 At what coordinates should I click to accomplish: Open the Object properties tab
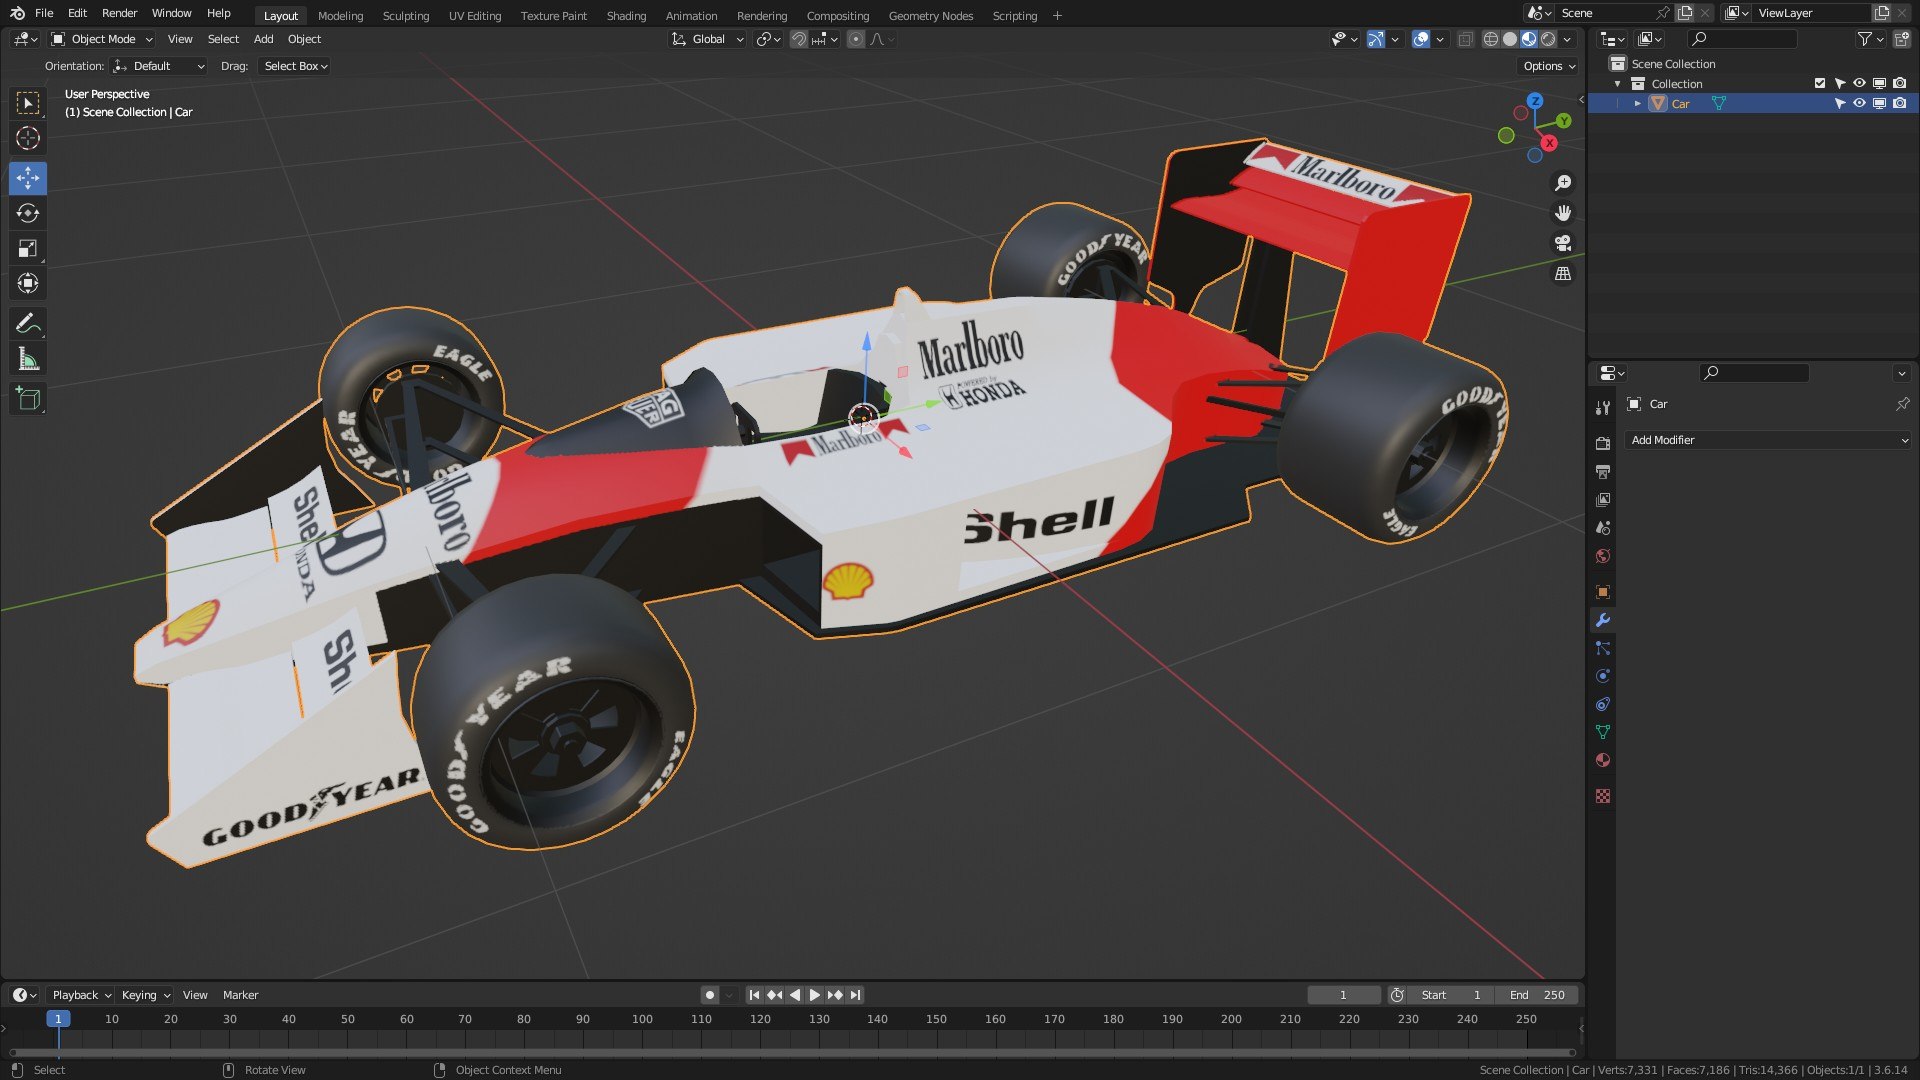pyautogui.click(x=1603, y=591)
